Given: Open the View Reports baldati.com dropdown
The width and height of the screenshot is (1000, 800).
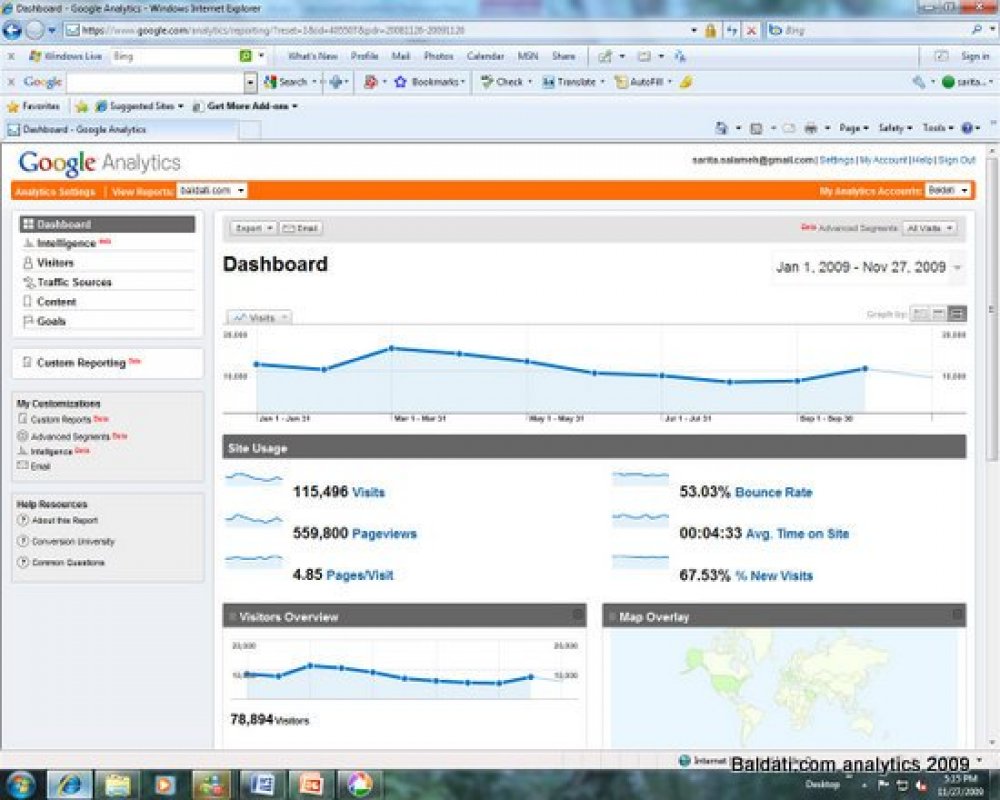Looking at the screenshot, I should [x=211, y=190].
